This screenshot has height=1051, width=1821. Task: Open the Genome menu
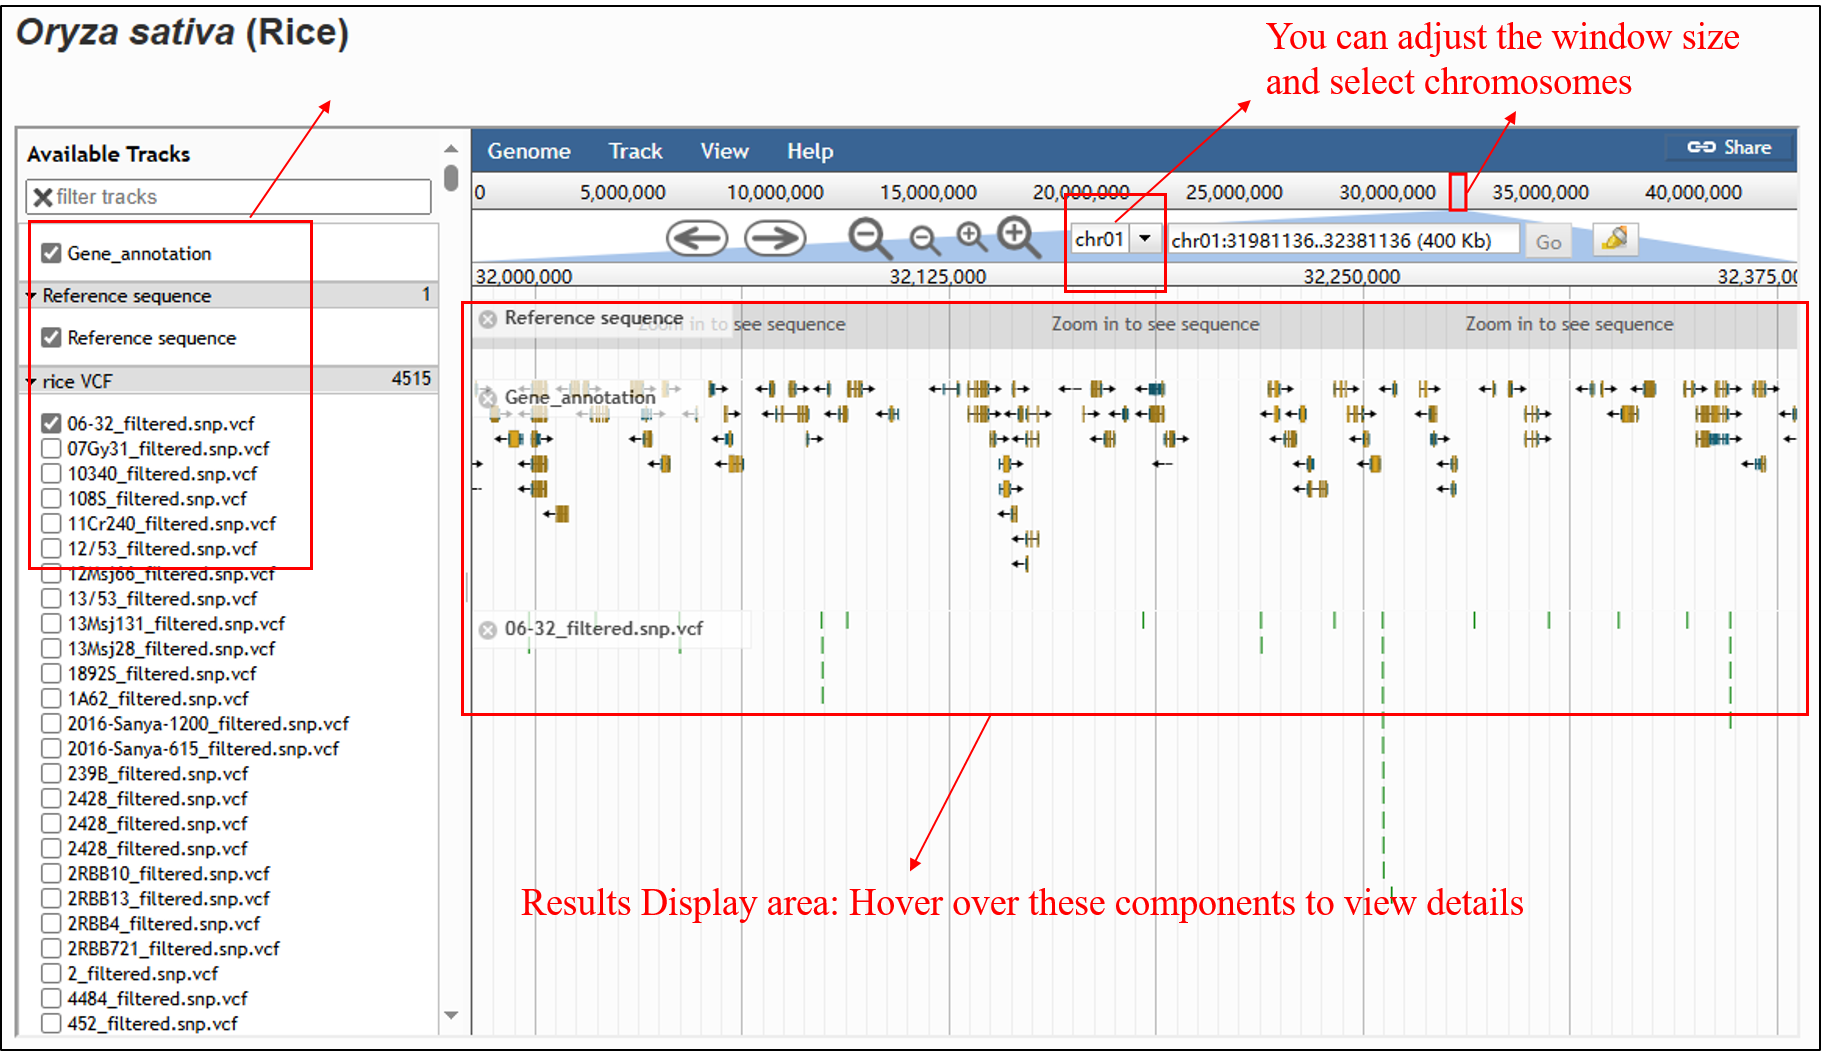click(x=528, y=151)
